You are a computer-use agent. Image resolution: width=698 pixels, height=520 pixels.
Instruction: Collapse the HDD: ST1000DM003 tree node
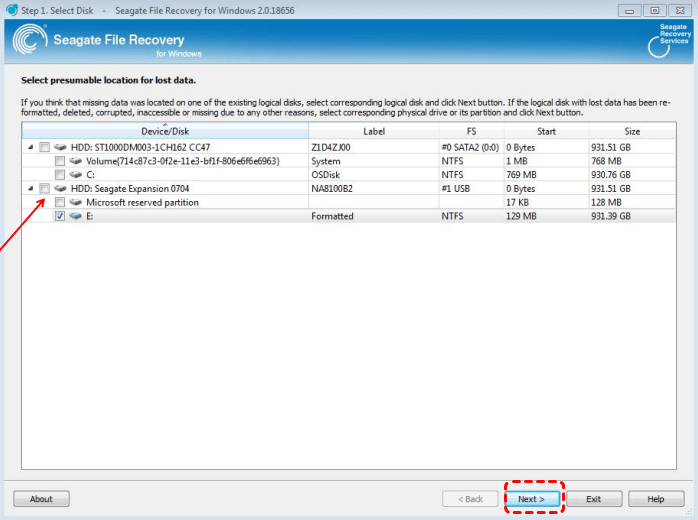[x=30, y=147]
